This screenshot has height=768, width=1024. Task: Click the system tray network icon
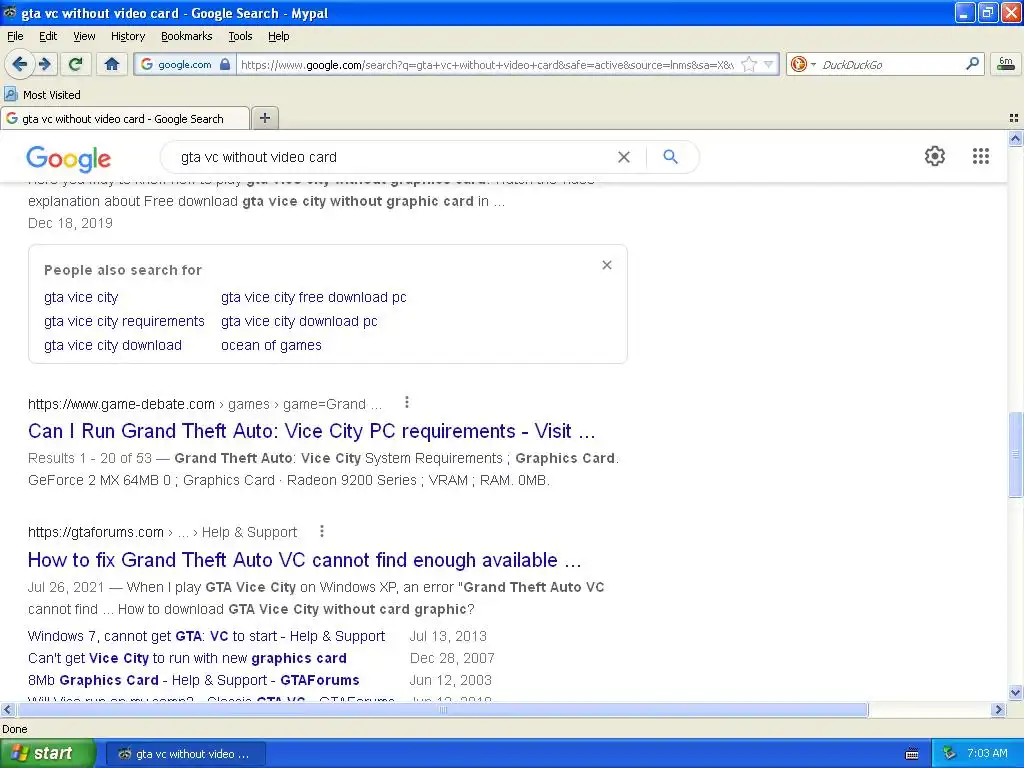click(x=949, y=754)
